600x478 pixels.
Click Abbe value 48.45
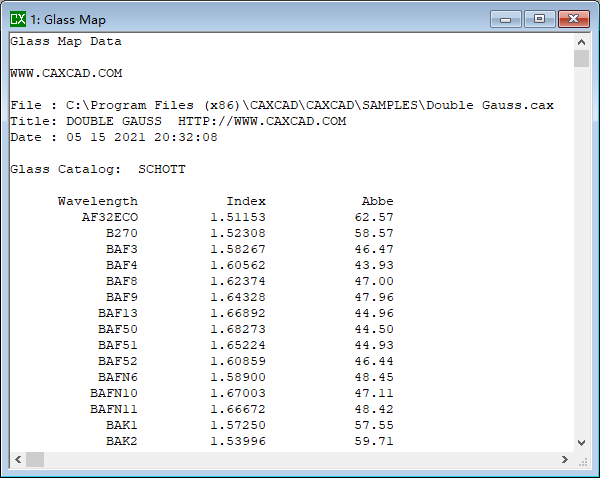(x=374, y=377)
